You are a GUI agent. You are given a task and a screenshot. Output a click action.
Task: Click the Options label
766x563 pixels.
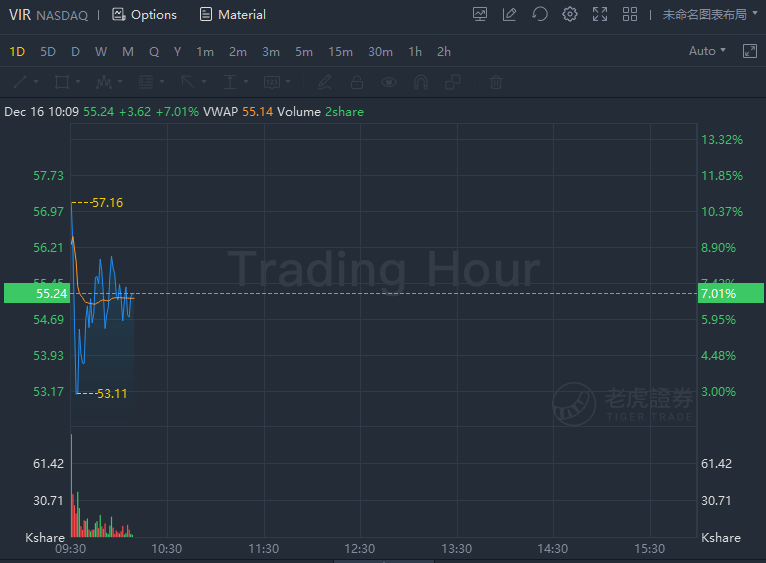[154, 15]
